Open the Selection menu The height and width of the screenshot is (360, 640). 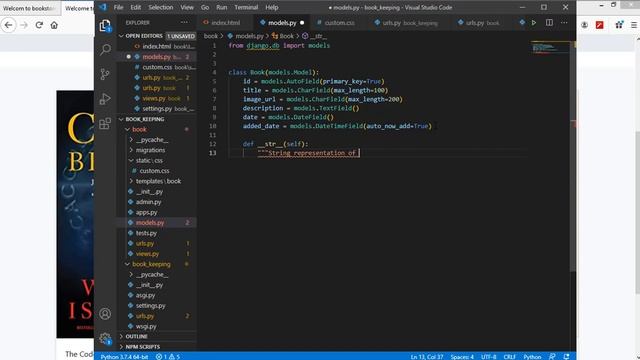coord(160,7)
